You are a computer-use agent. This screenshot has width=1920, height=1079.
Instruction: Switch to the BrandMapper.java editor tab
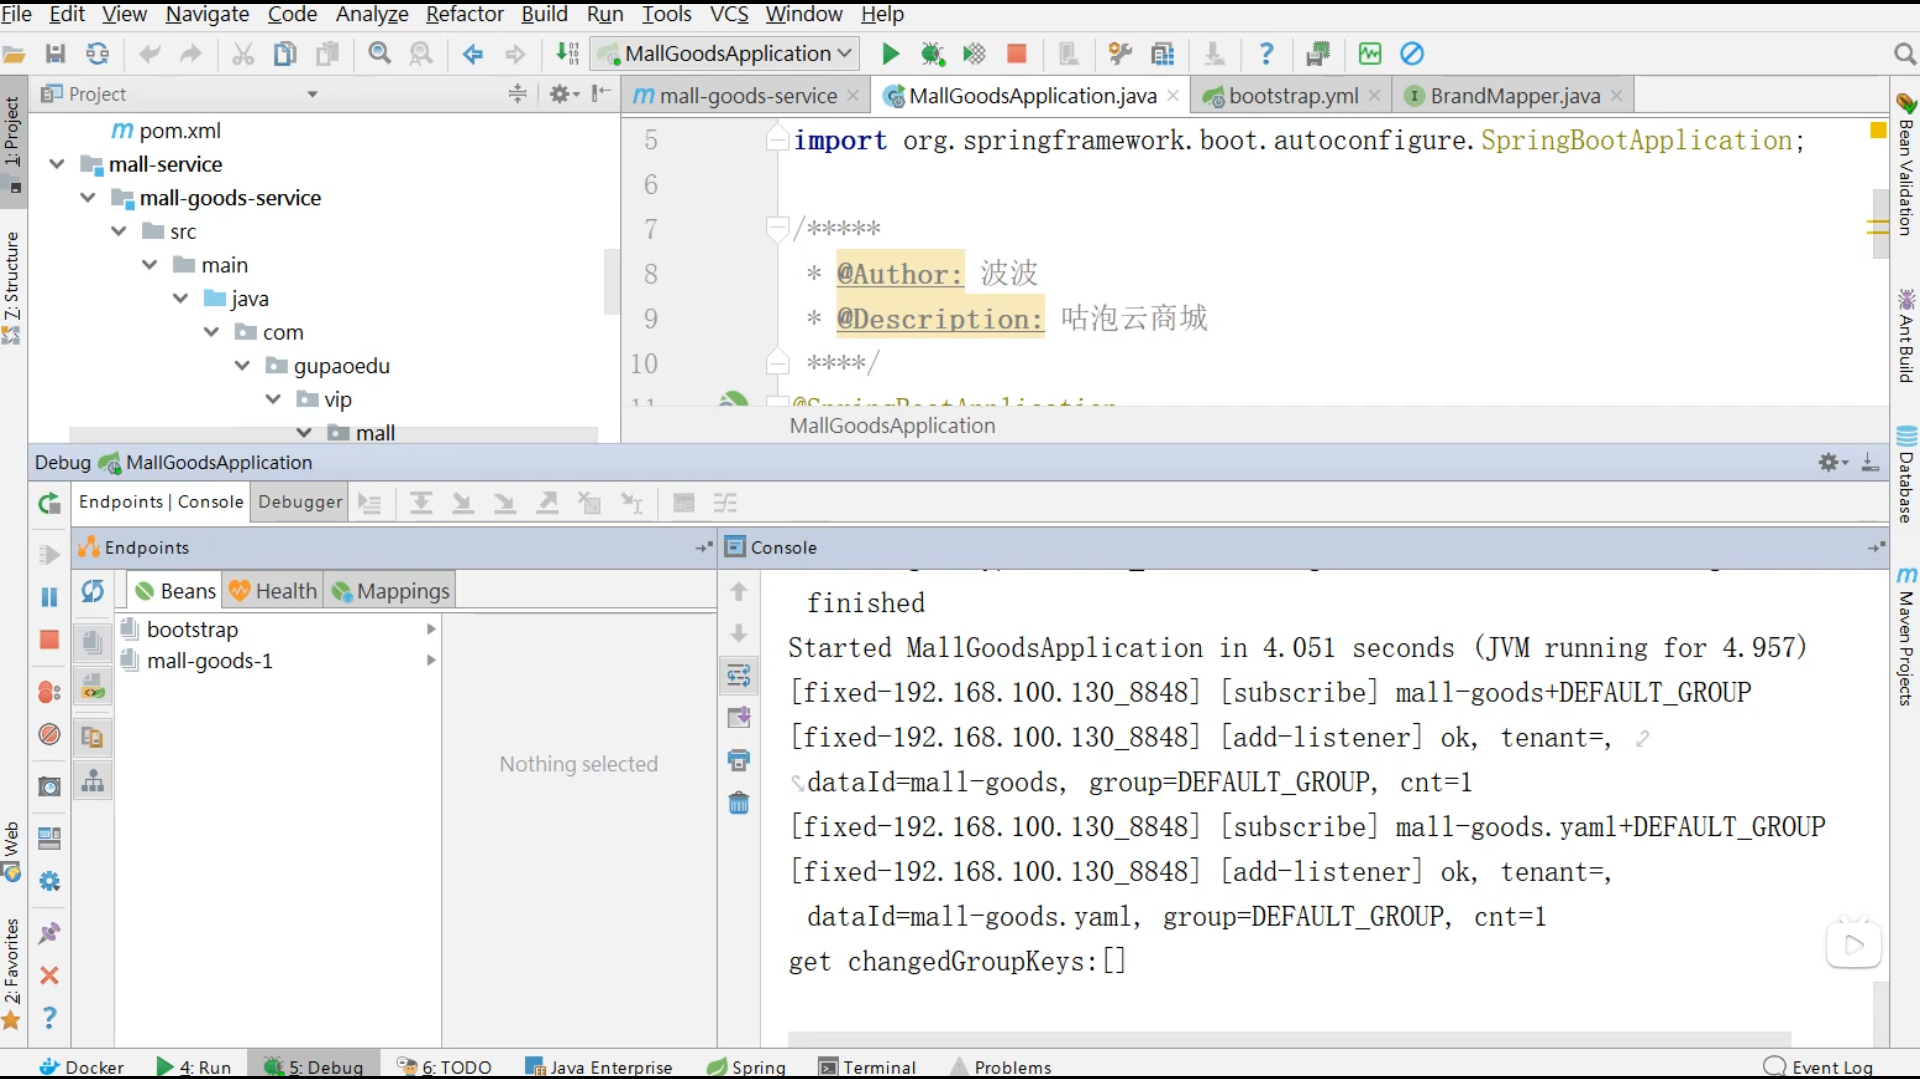(x=1514, y=96)
